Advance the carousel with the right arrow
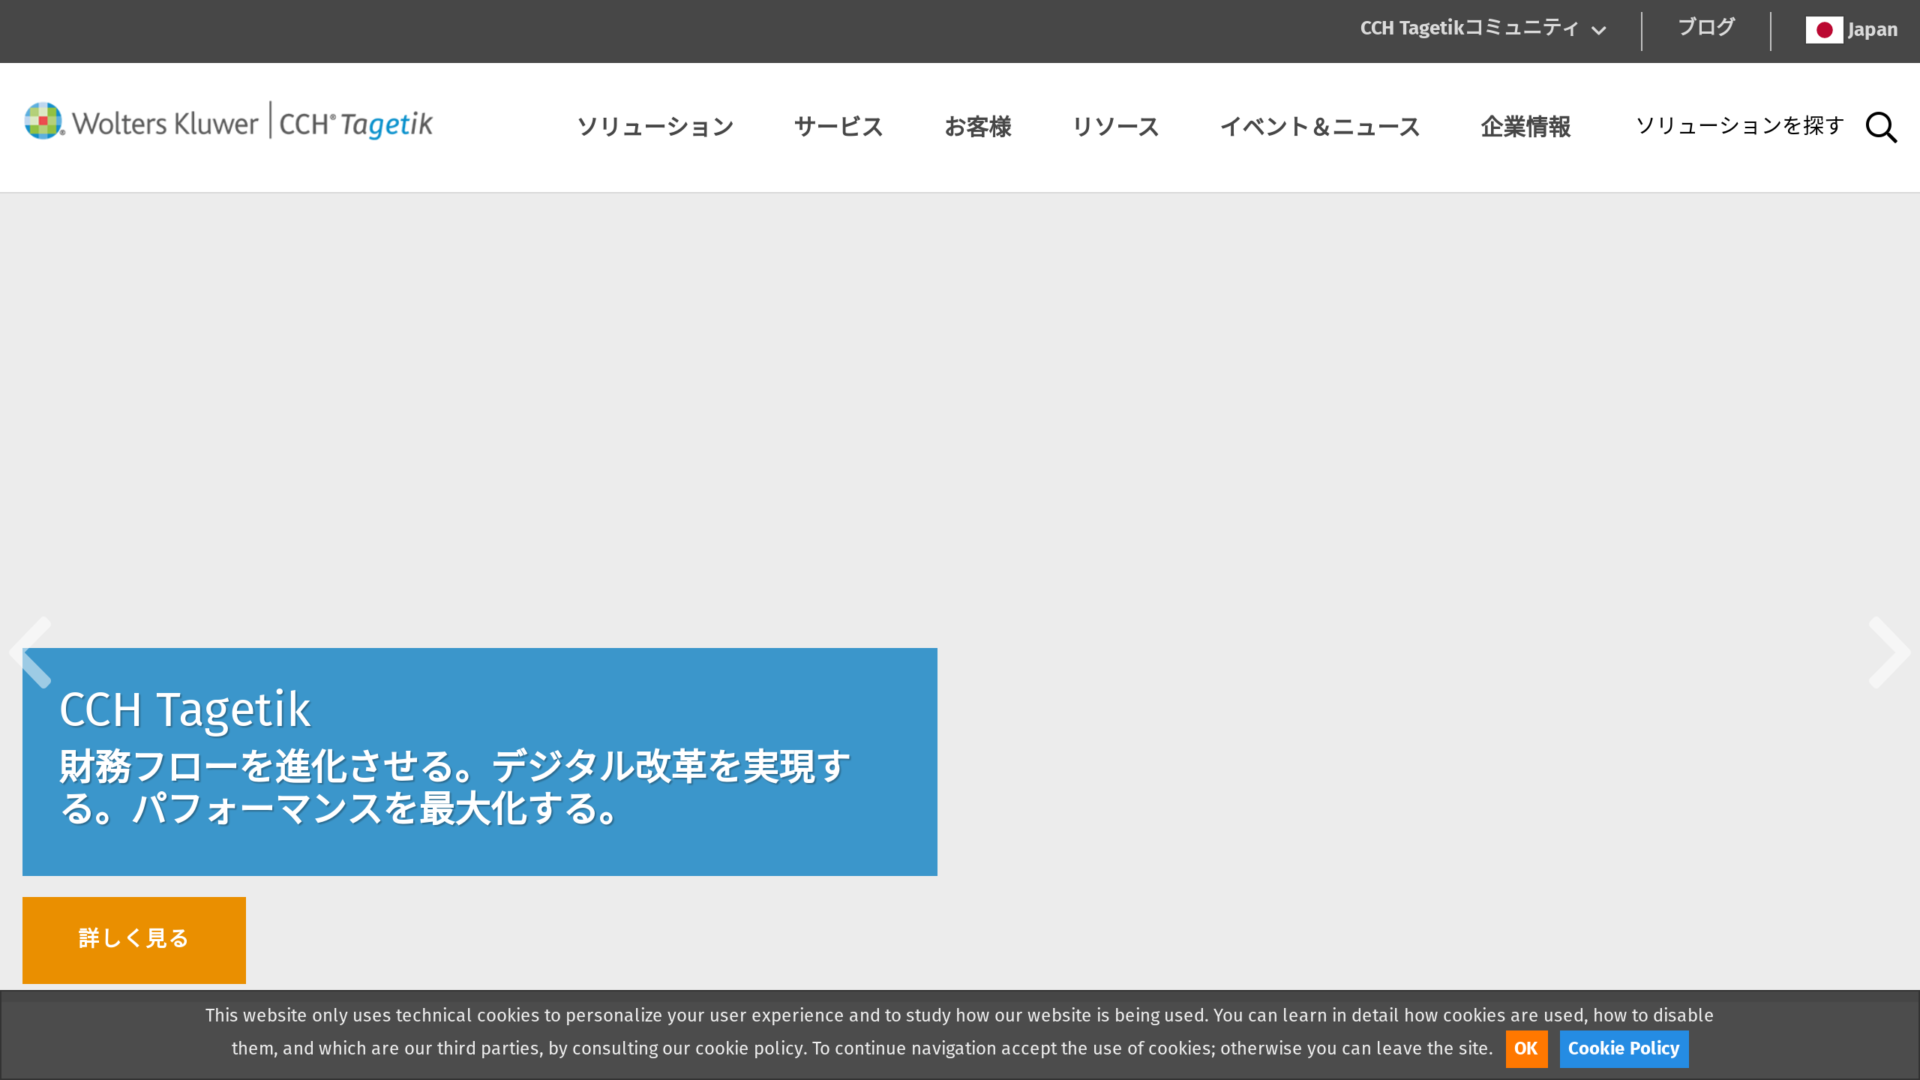 point(1890,652)
